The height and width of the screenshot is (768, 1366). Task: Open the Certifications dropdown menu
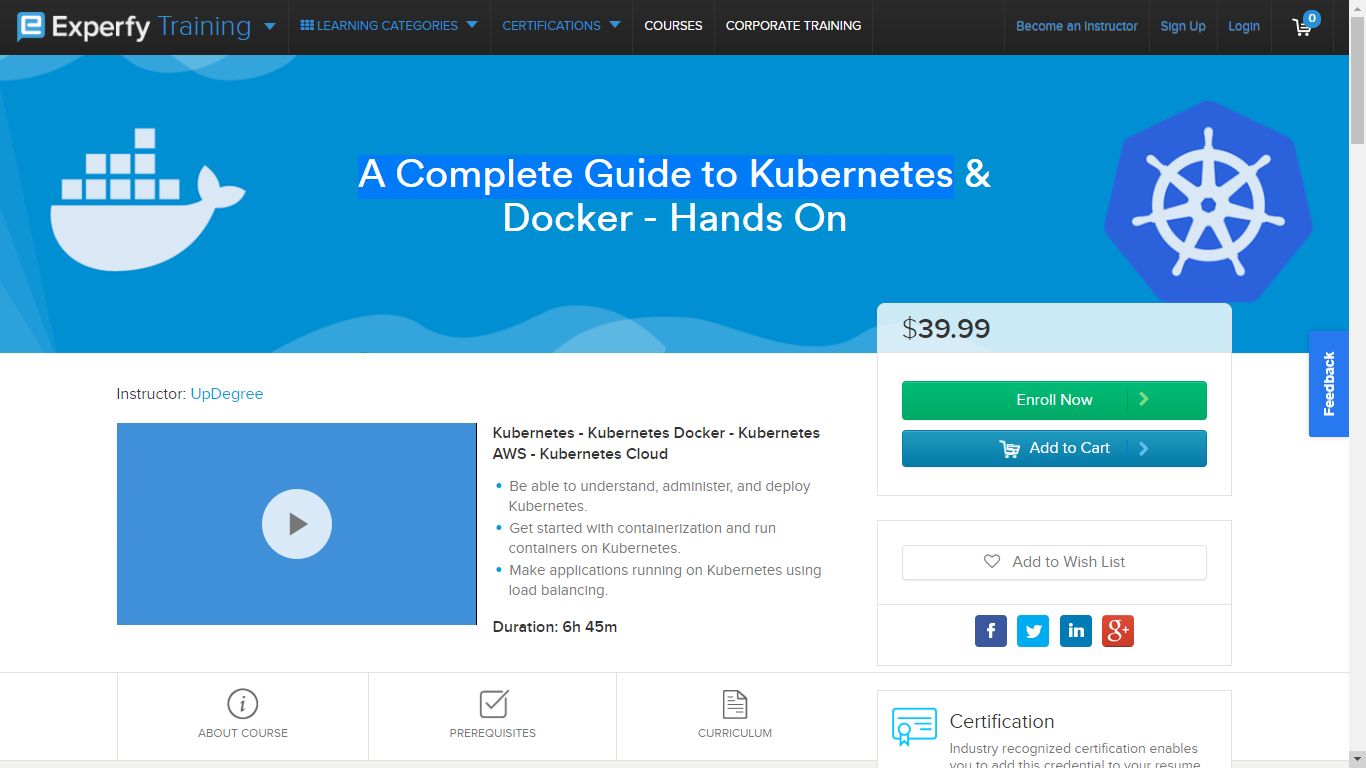click(x=561, y=26)
